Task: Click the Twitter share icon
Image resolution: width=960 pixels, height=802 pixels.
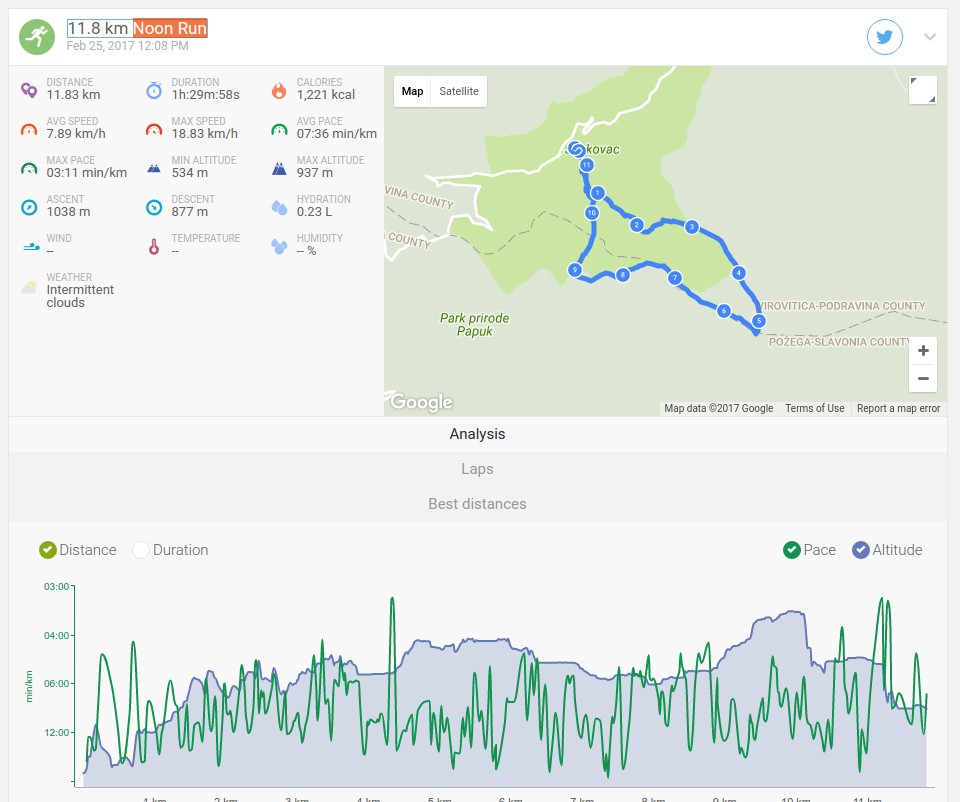Action: click(884, 37)
